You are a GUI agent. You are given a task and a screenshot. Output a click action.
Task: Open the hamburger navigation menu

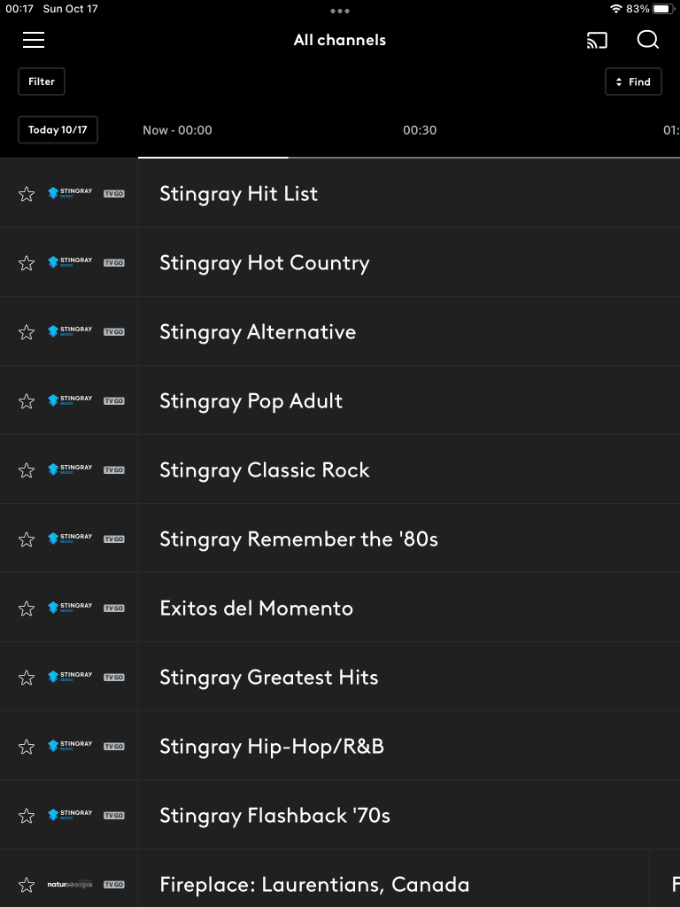pyautogui.click(x=34, y=40)
